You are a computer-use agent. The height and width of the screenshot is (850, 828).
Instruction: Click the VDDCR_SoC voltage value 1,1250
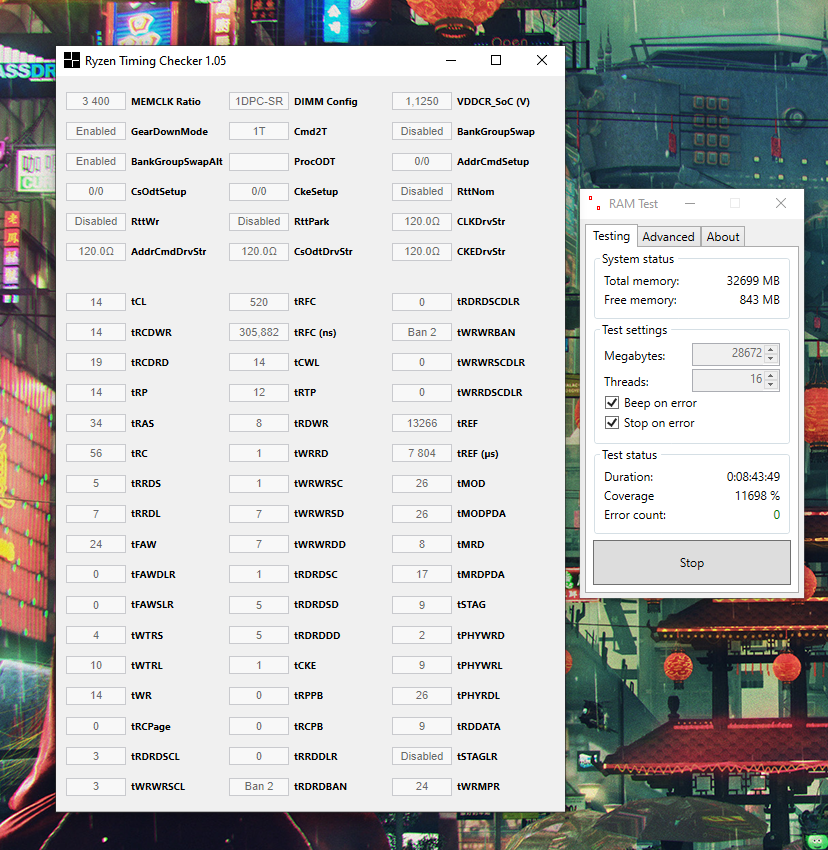click(x=422, y=101)
